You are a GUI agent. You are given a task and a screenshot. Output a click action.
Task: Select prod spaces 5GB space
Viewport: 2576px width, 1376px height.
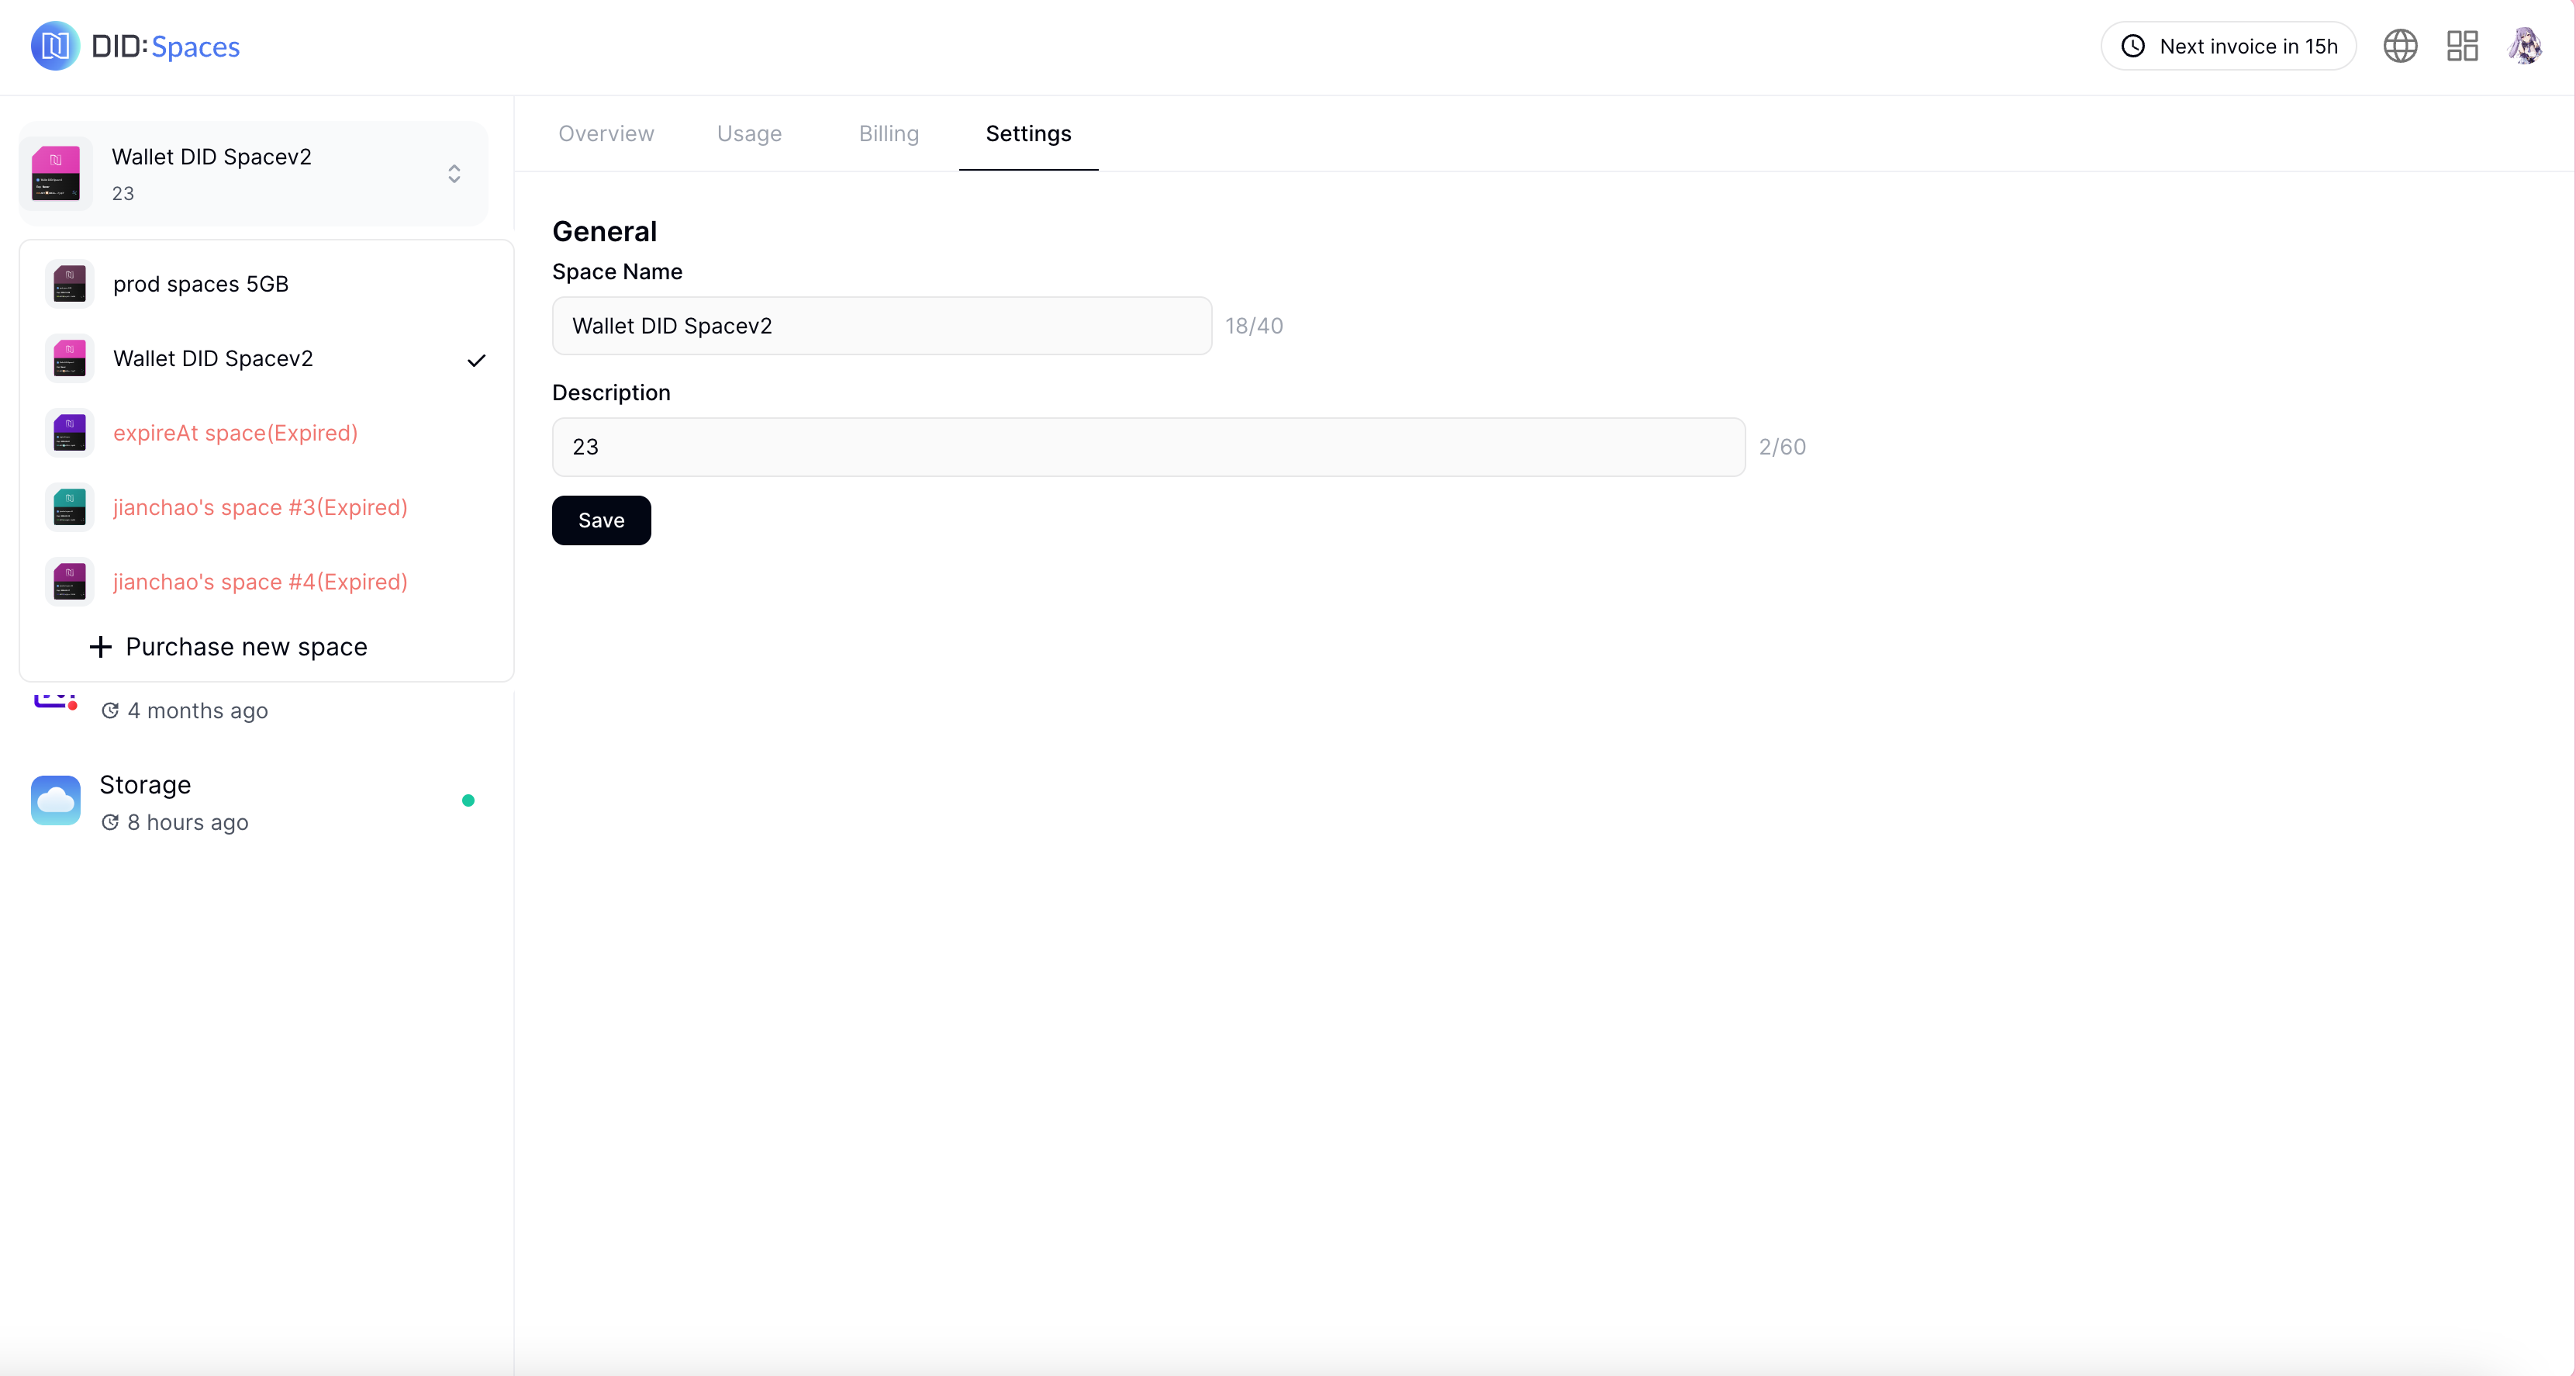pyautogui.click(x=201, y=284)
